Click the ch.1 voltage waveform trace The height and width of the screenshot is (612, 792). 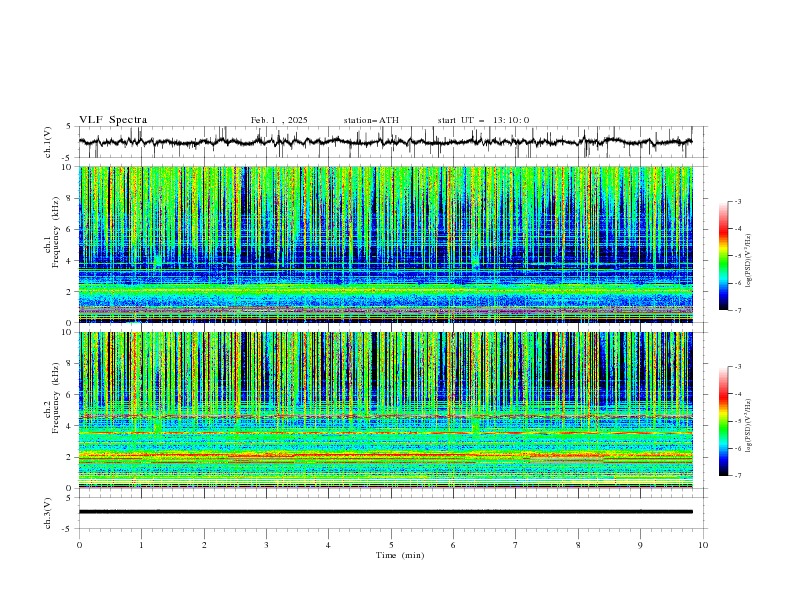385,142
